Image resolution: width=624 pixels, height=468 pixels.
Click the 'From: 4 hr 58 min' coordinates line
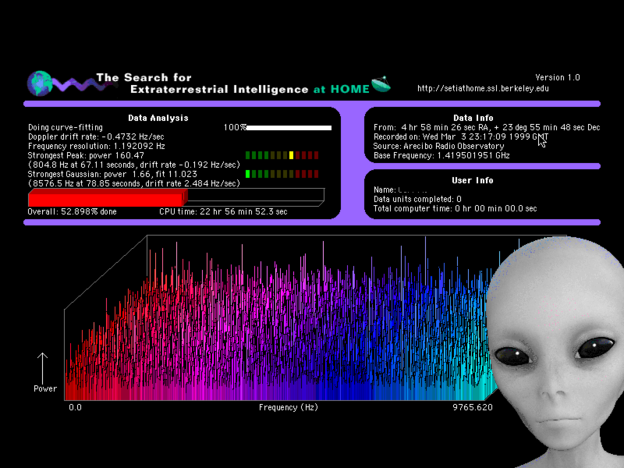[x=487, y=127]
